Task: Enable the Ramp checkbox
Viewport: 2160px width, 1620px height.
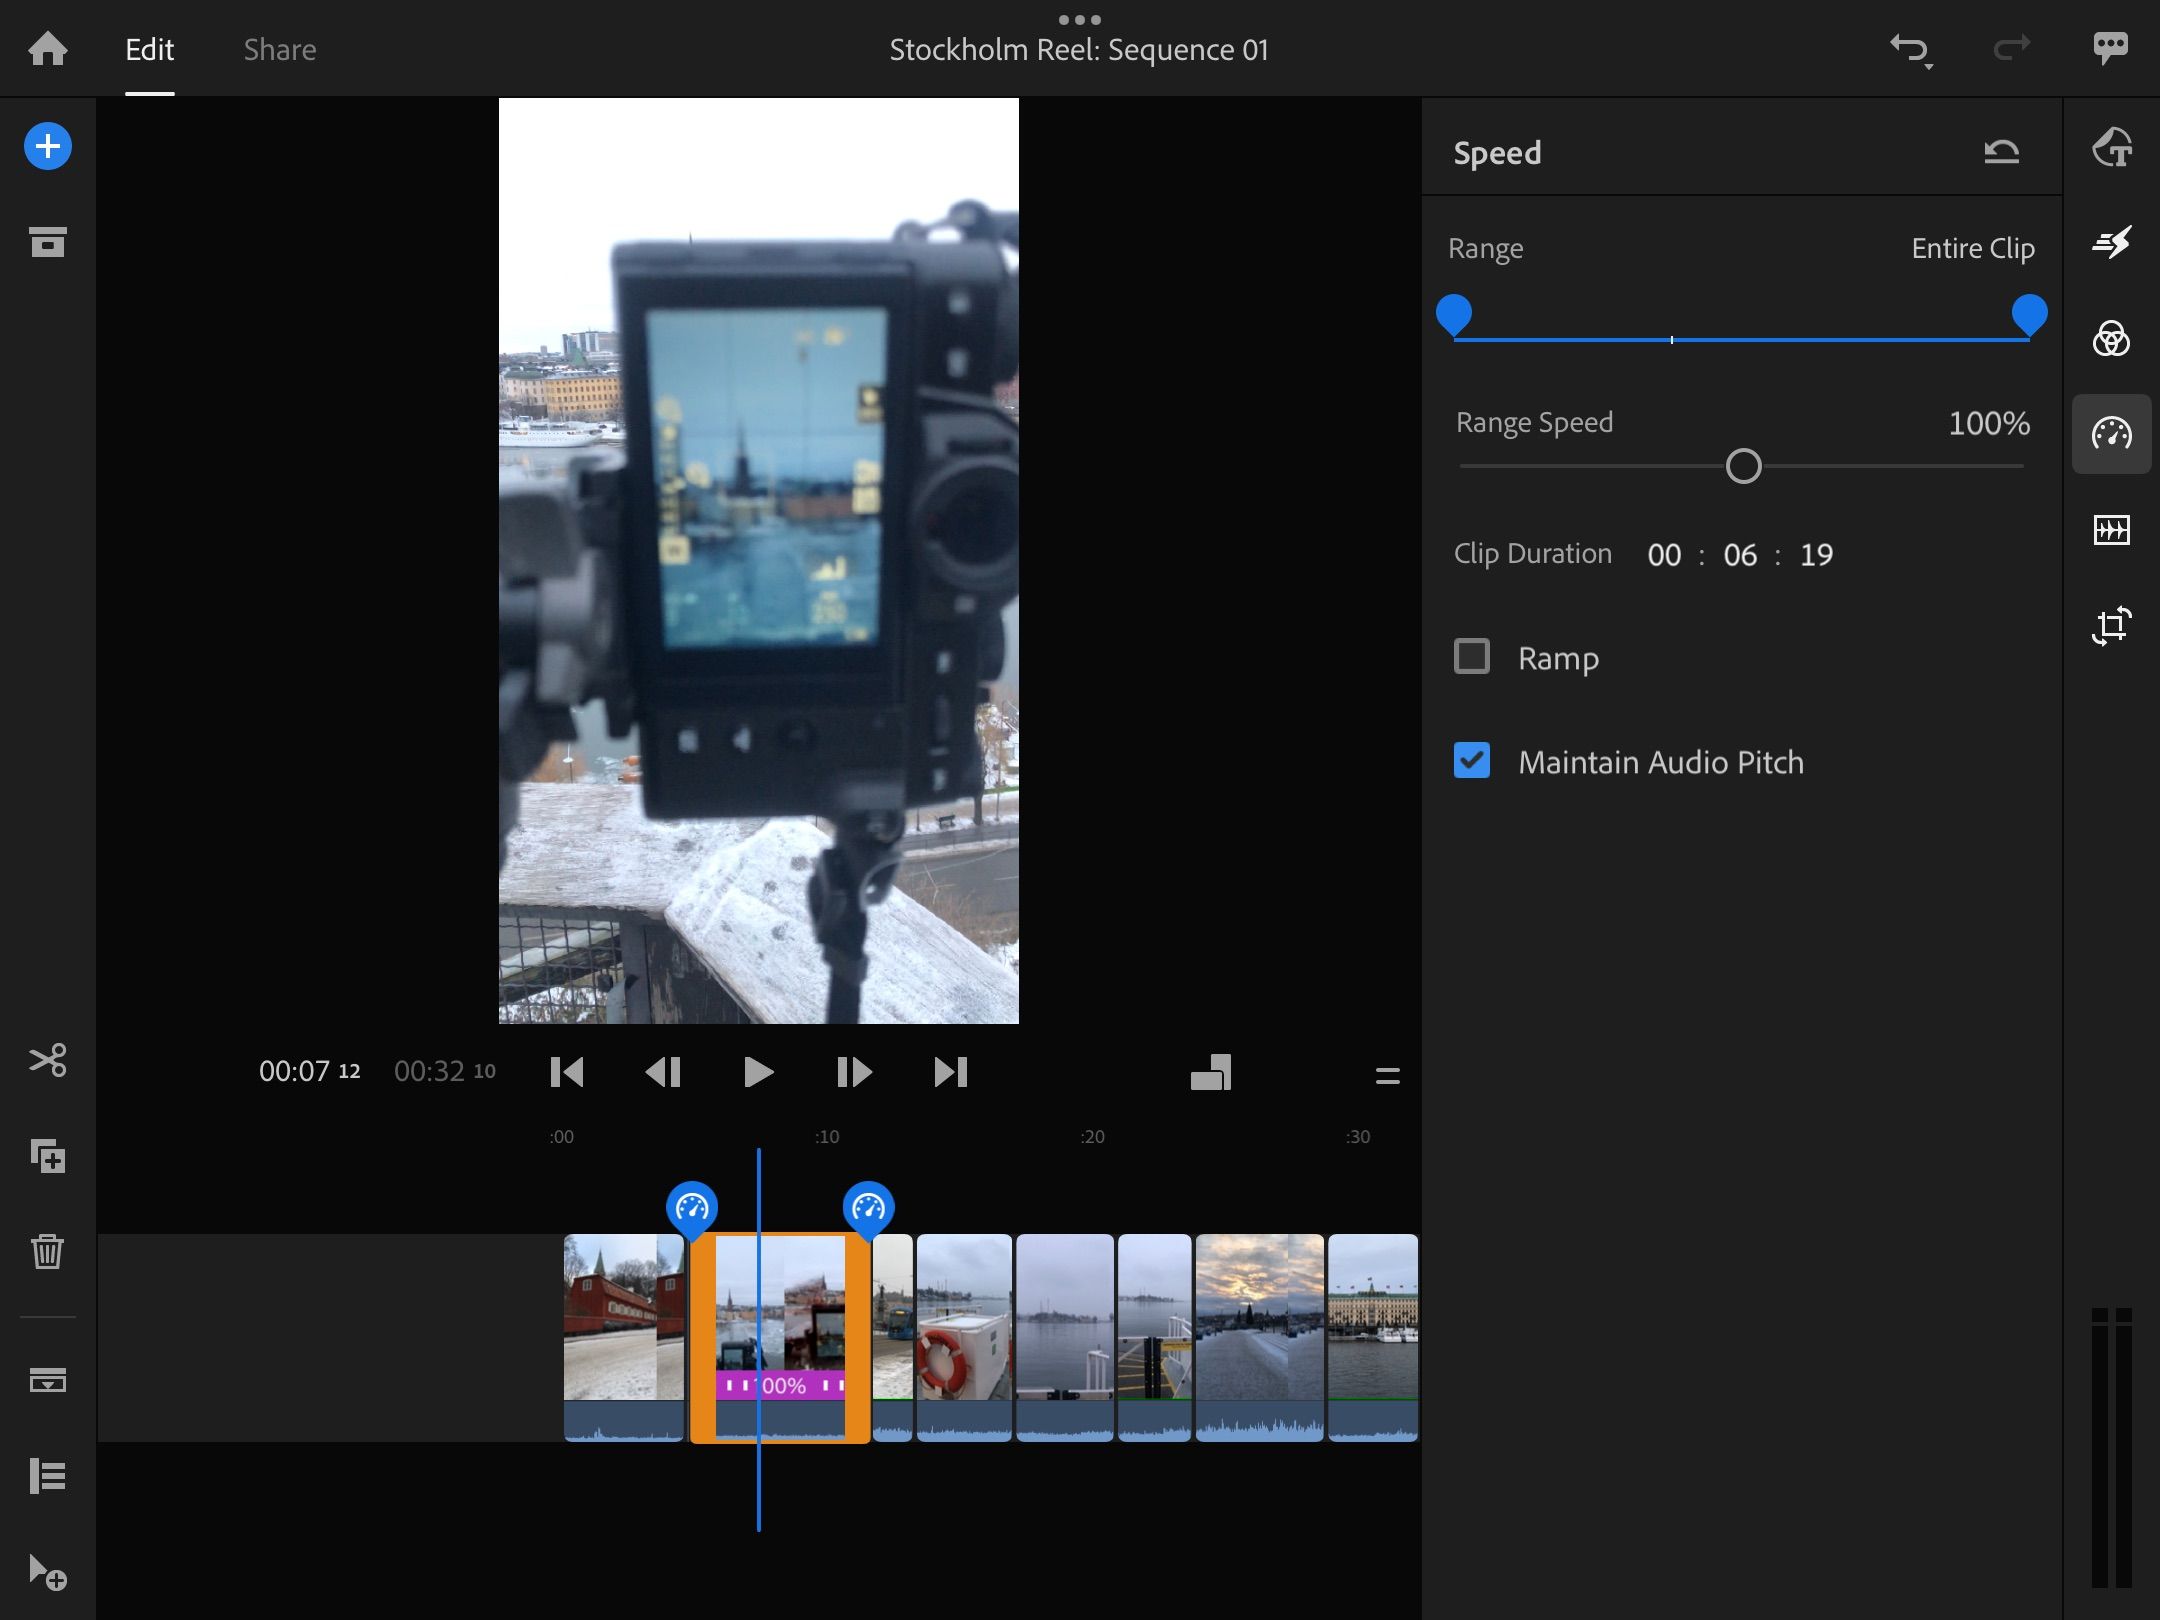Action: pos(1471,657)
